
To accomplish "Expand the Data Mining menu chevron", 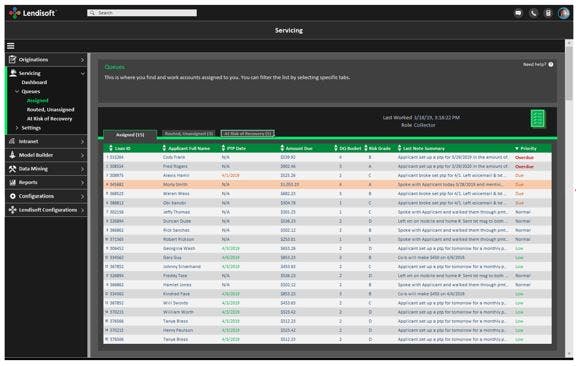I will pos(82,169).
